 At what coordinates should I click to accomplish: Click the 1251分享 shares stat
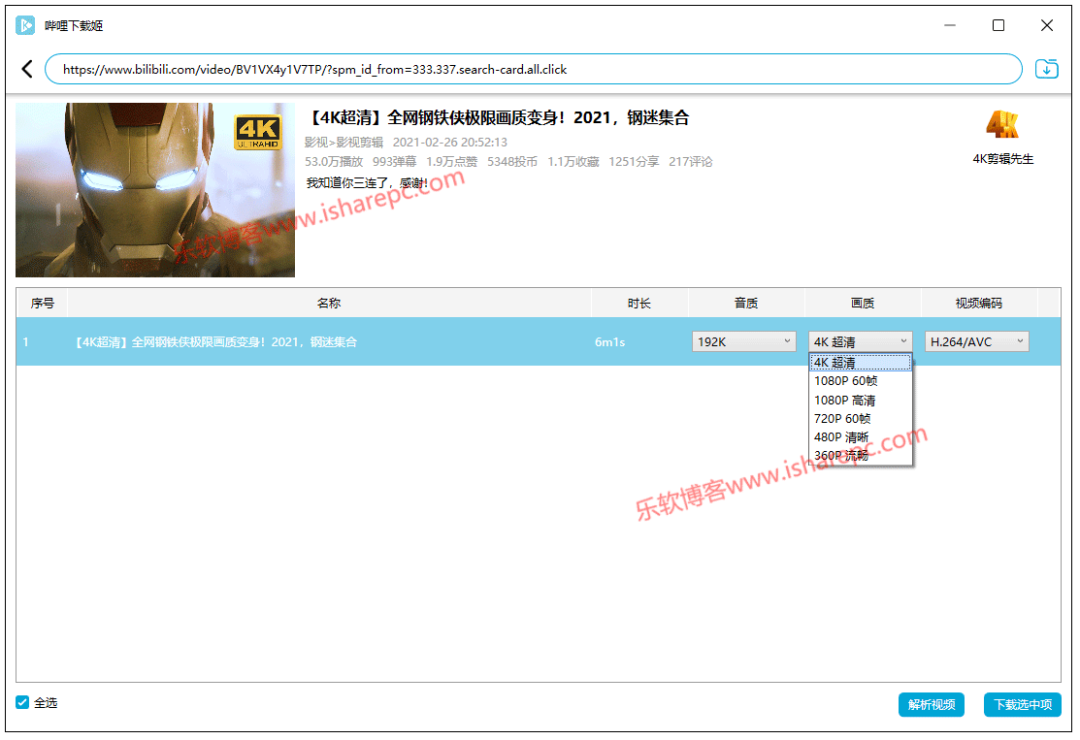pos(634,162)
